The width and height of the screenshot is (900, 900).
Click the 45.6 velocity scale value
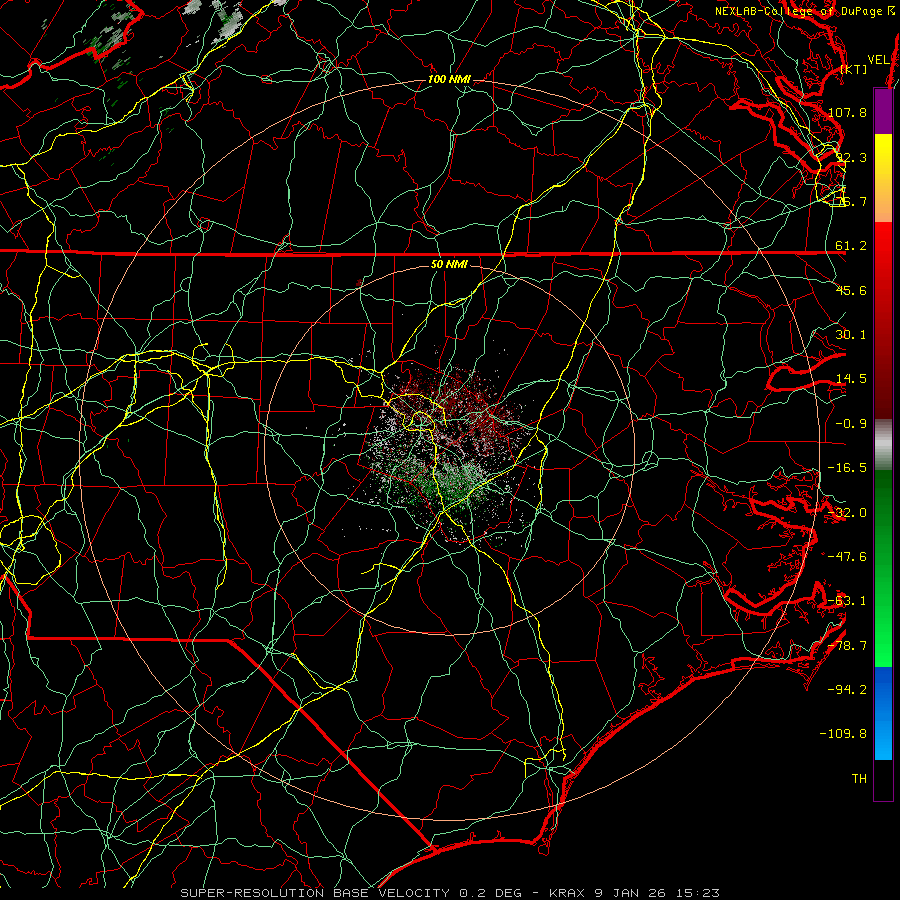click(x=851, y=290)
